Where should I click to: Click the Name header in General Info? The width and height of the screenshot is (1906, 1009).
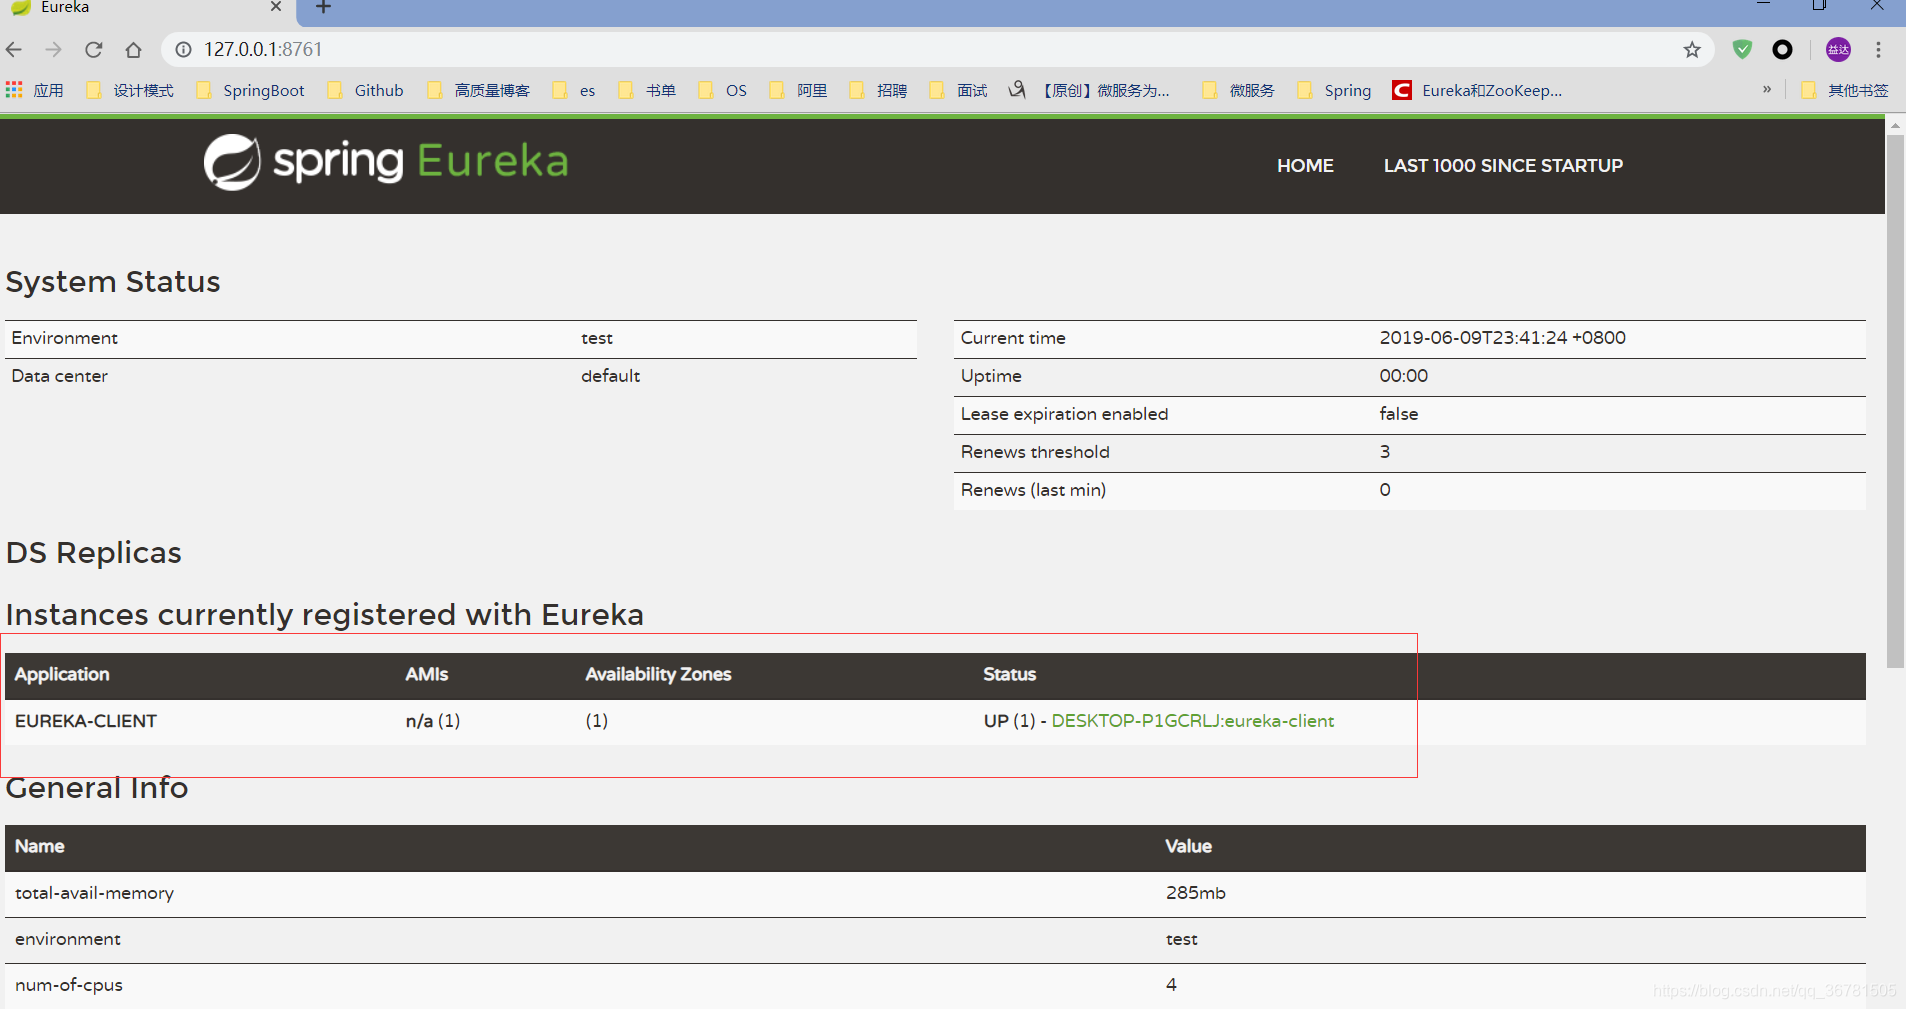click(40, 846)
